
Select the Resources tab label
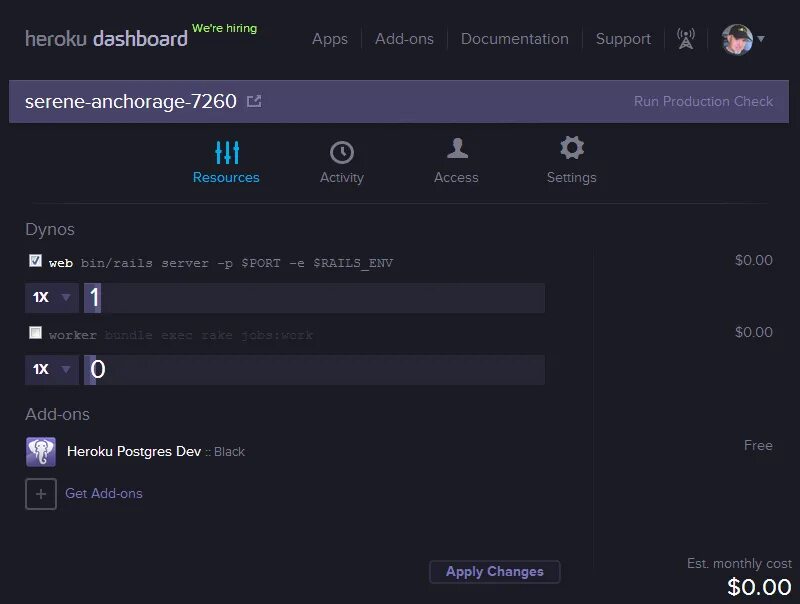point(226,178)
